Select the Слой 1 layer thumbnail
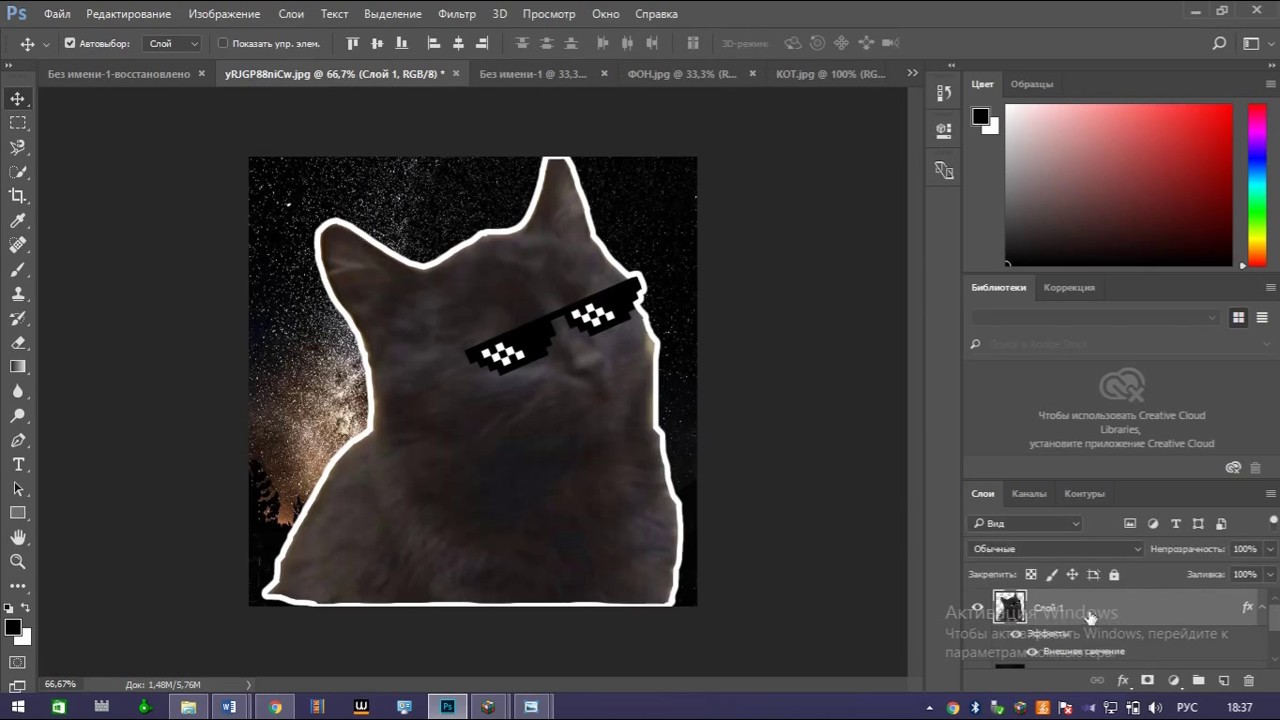 [x=1010, y=607]
